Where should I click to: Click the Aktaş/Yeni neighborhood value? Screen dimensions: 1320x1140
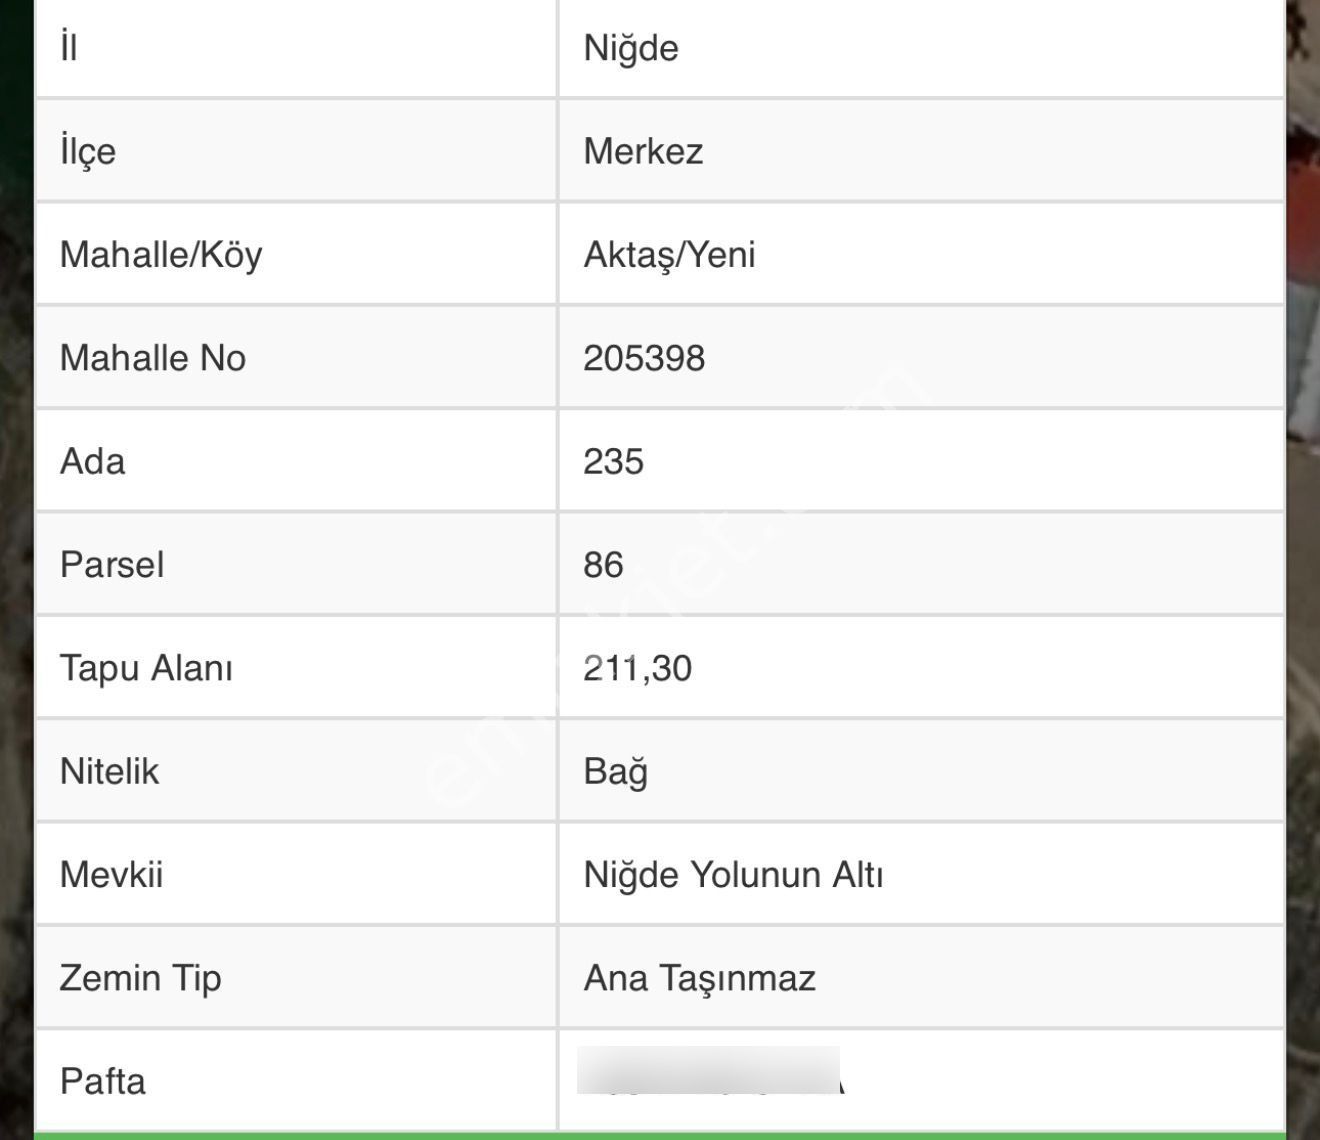pos(669,254)
